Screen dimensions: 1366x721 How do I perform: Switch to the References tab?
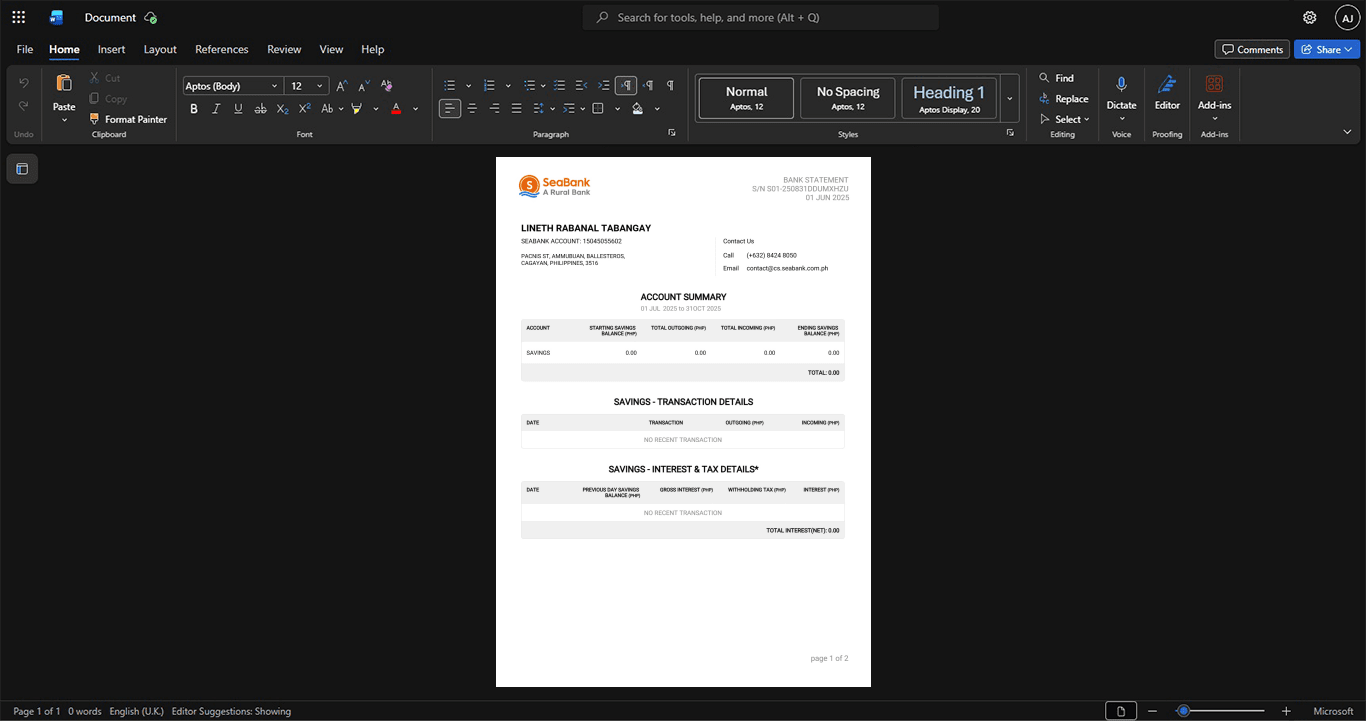pos(221,49)
